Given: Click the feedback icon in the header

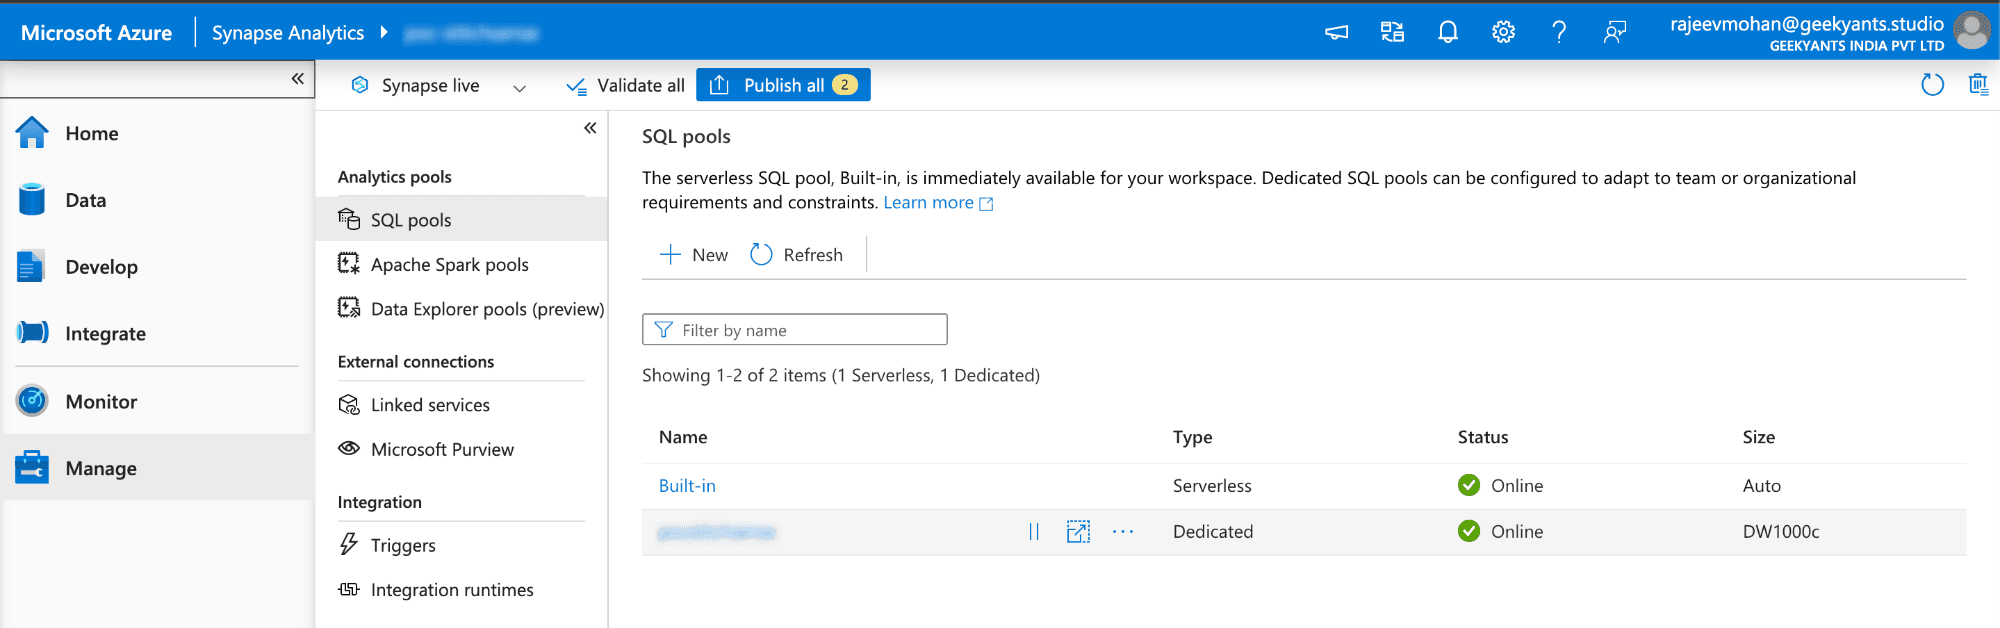Looking at the screenshot, I should [1615, 32].
